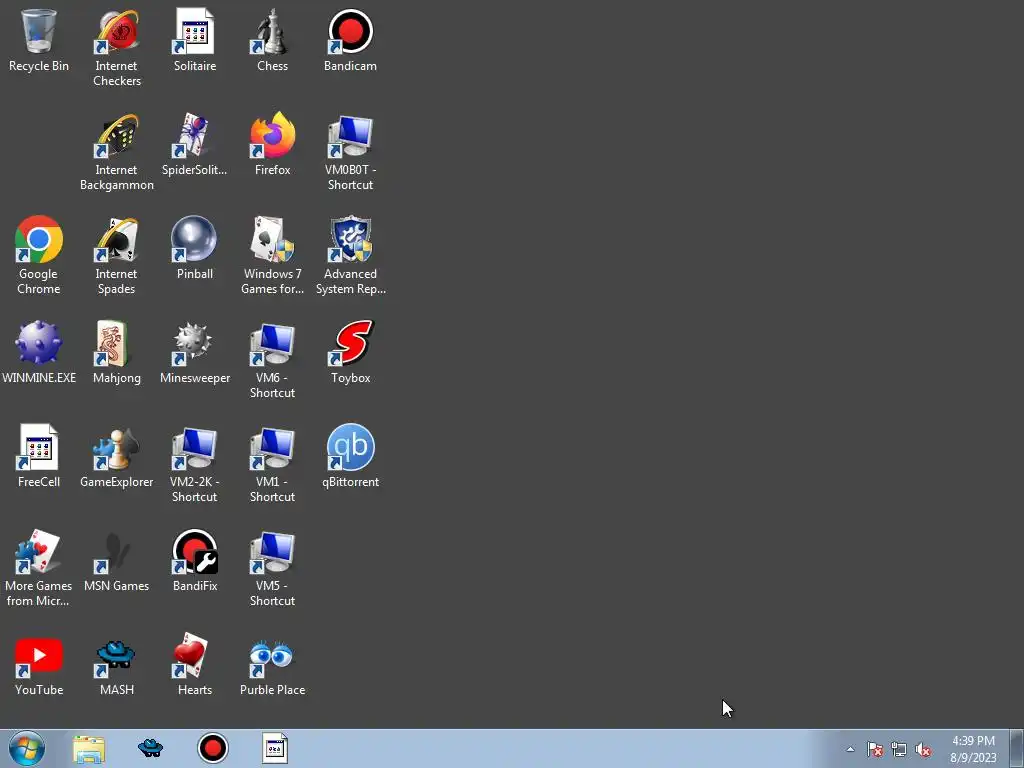Select the GameExplorer icon
This screenshot has width=1024, height=768.
[x=117, y=456]
